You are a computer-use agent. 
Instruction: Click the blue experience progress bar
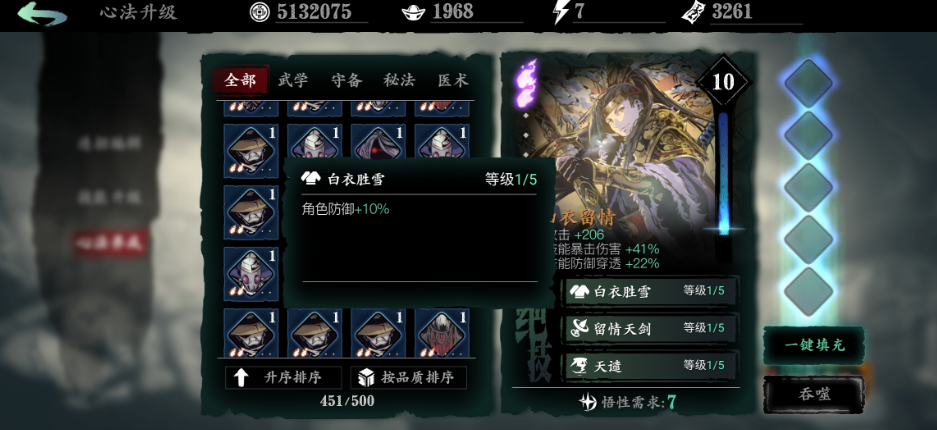point(723,172)
